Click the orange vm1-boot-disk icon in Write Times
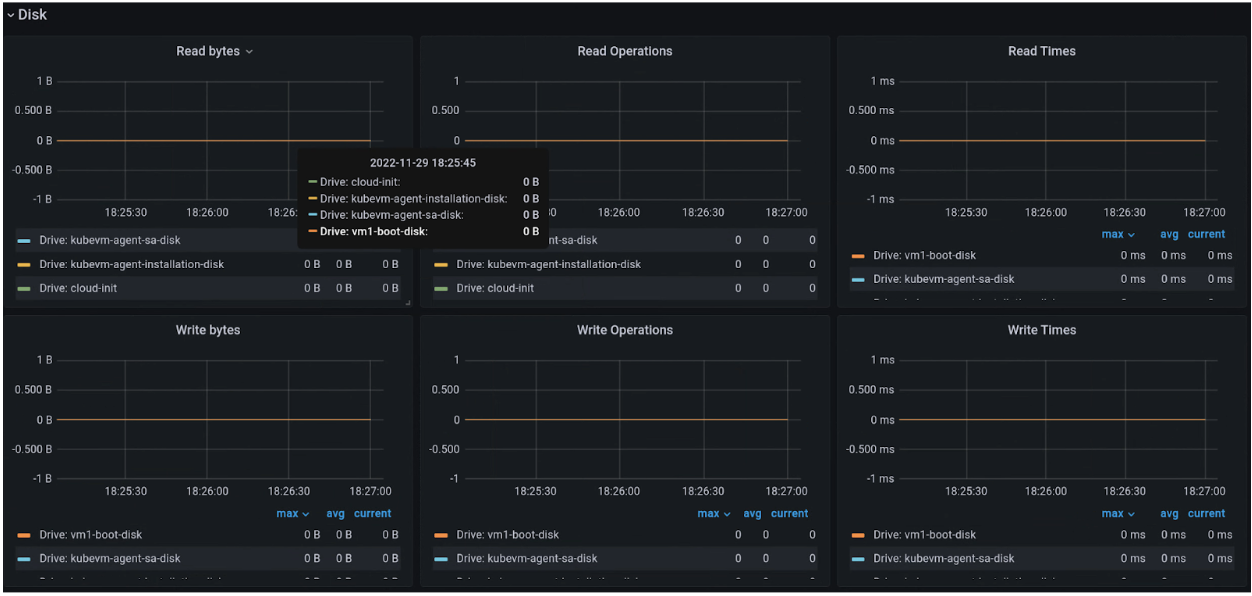 pyautogui.click(x=856, y=534)
